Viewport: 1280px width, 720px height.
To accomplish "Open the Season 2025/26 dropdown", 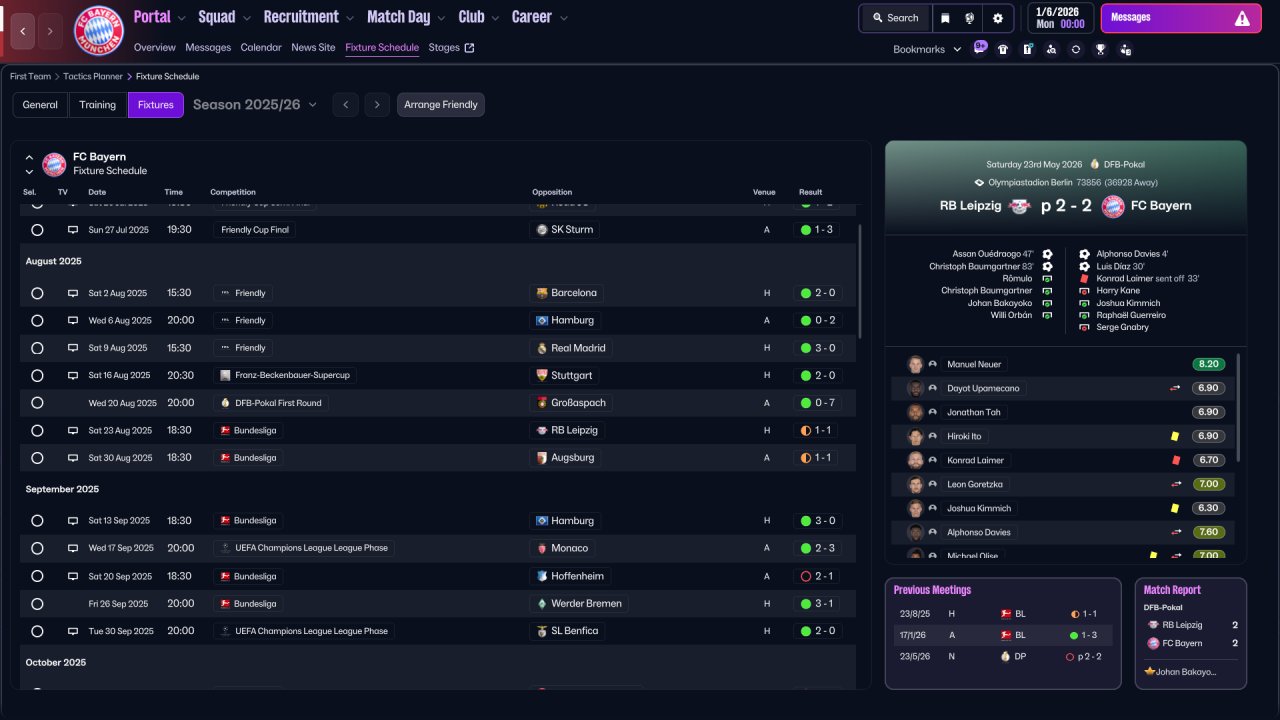I will pos(255,105).
